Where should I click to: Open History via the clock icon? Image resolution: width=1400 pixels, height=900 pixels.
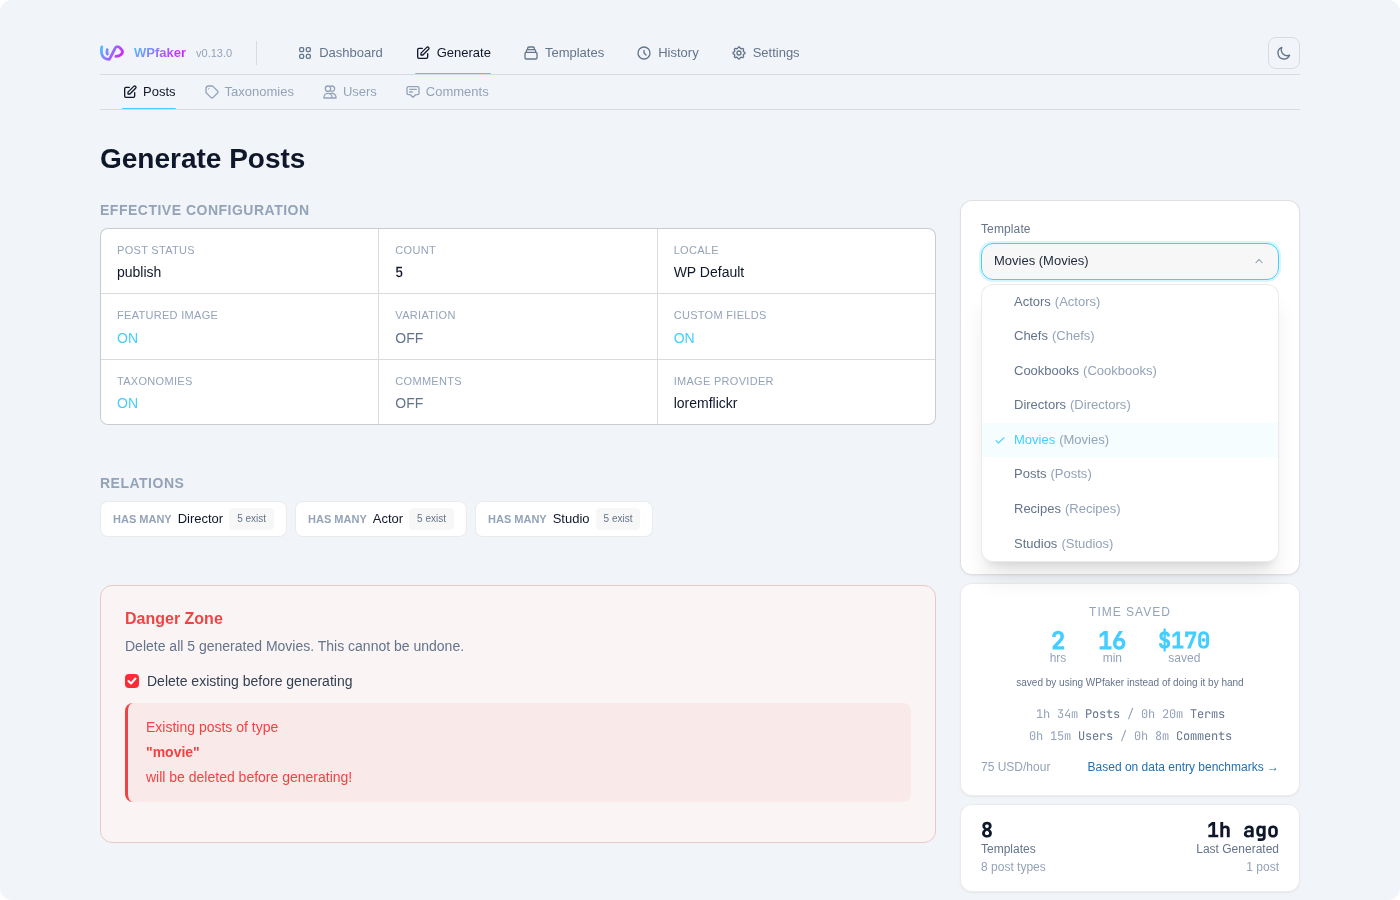643,52
